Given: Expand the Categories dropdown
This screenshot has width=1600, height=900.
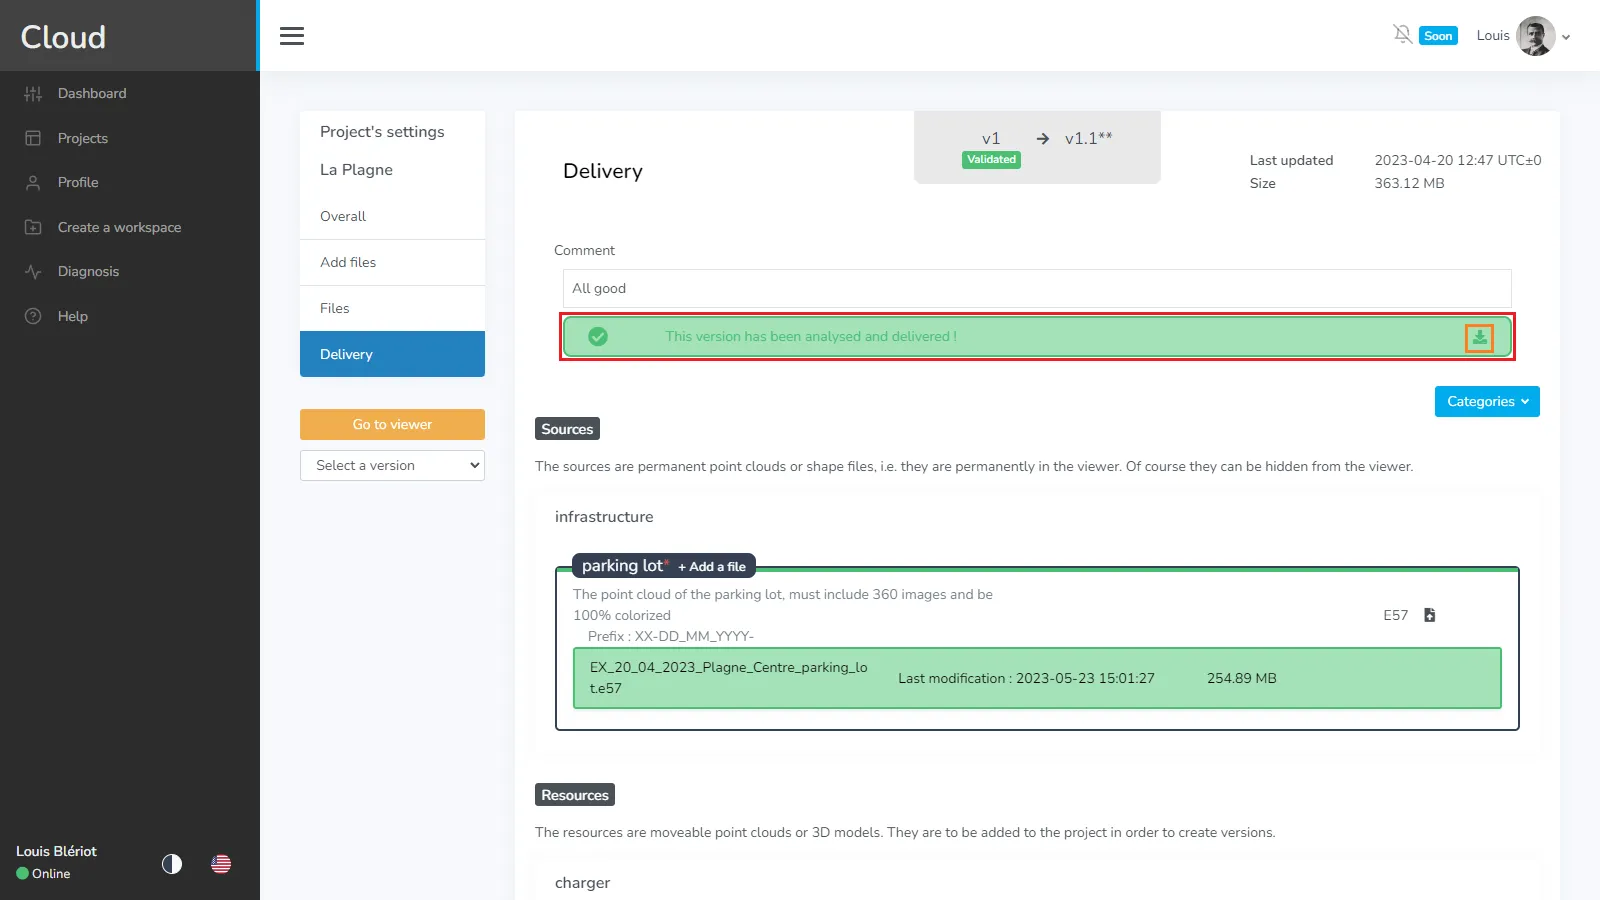Looking at the screenshot, I should point(1486,402).
